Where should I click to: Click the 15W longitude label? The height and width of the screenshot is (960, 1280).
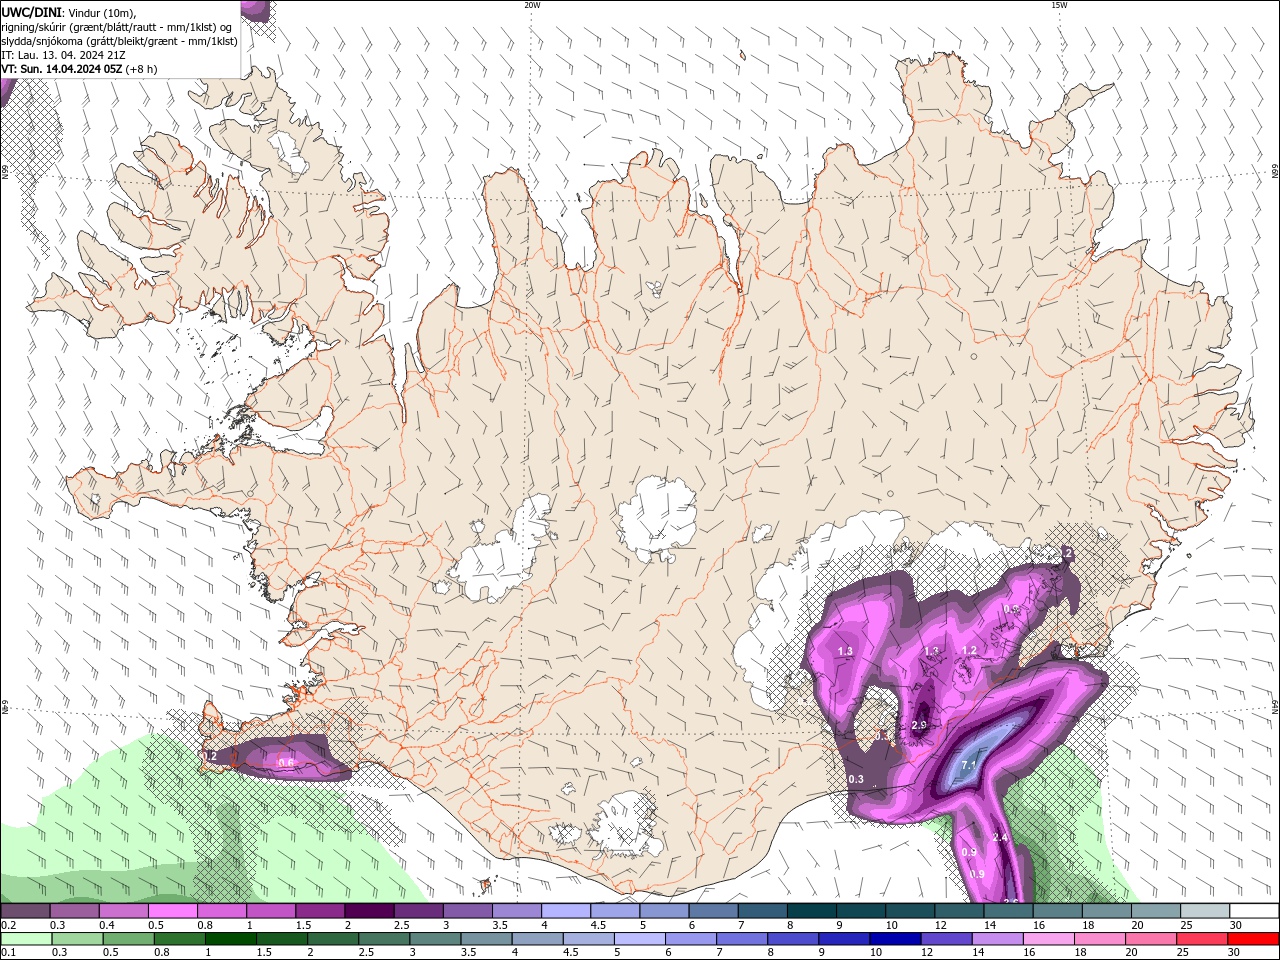tap(1059, 5)
